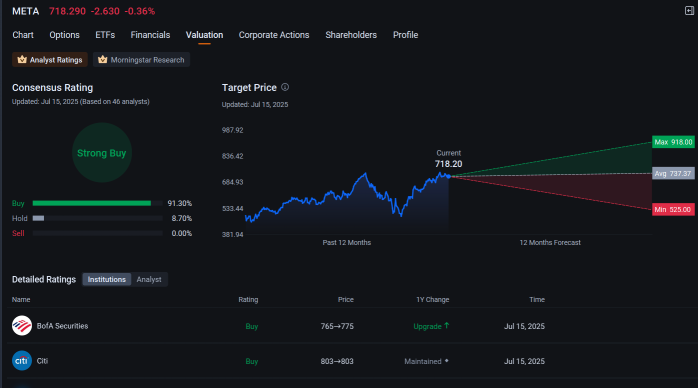698x388 pixels.
Task: Select the Analyst Ratings button
Action: (50, 60)
